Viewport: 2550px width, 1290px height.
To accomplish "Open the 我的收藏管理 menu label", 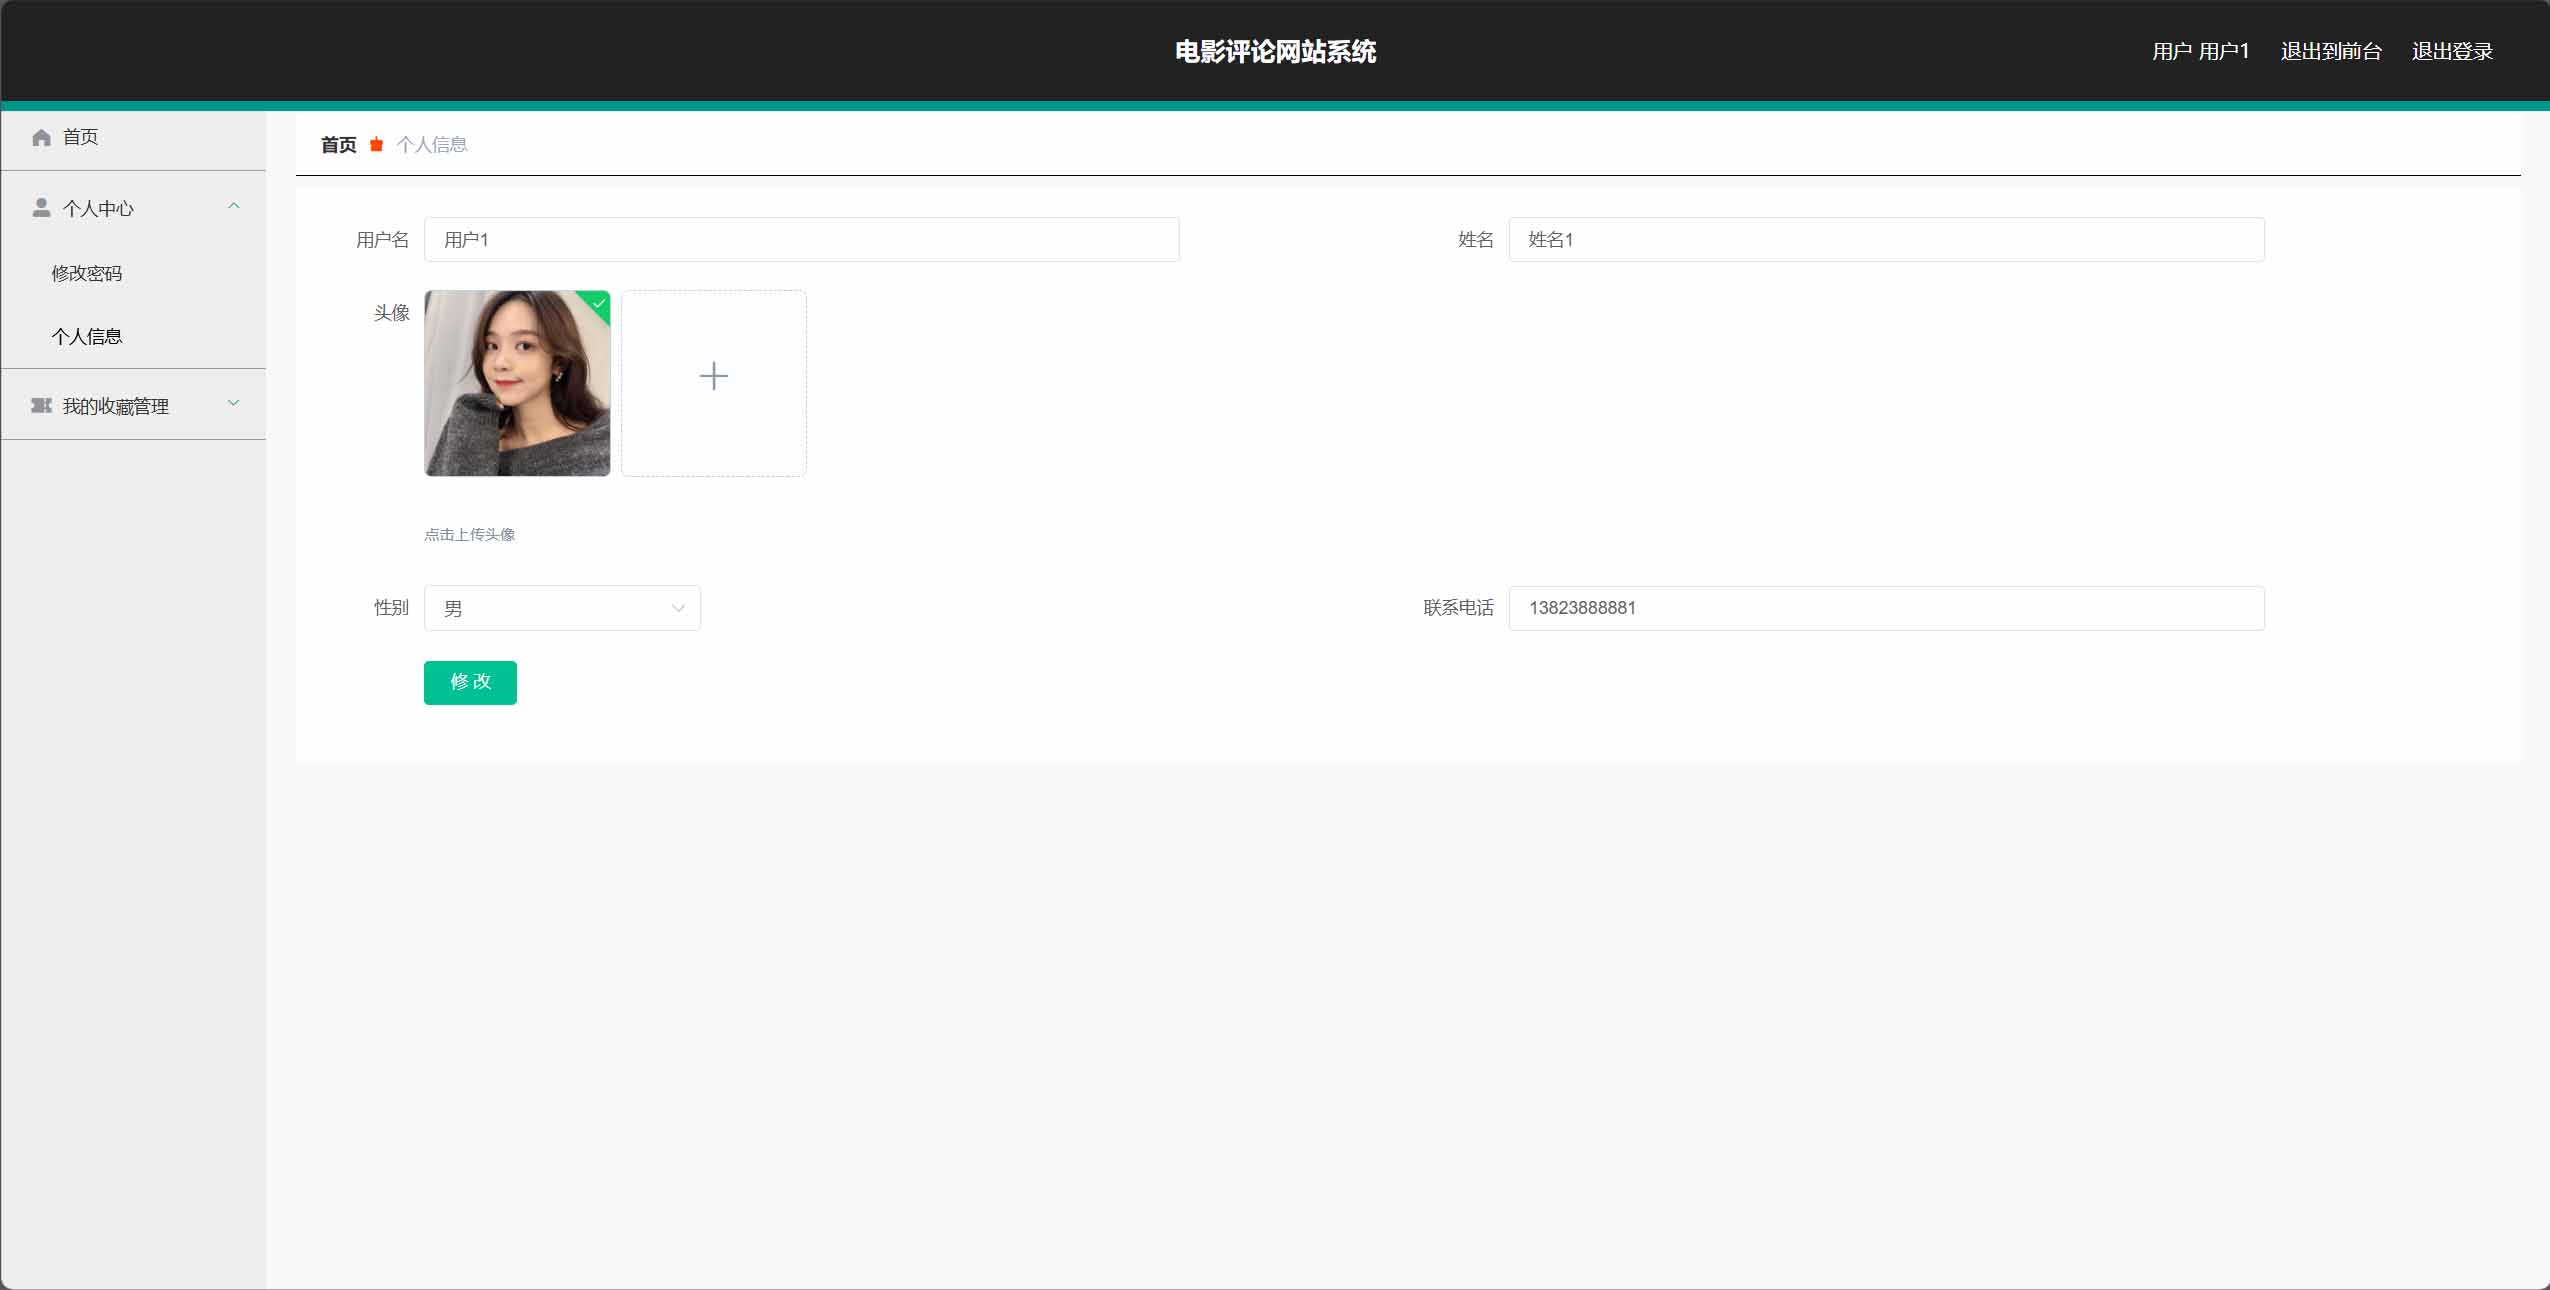I will 116,406.
